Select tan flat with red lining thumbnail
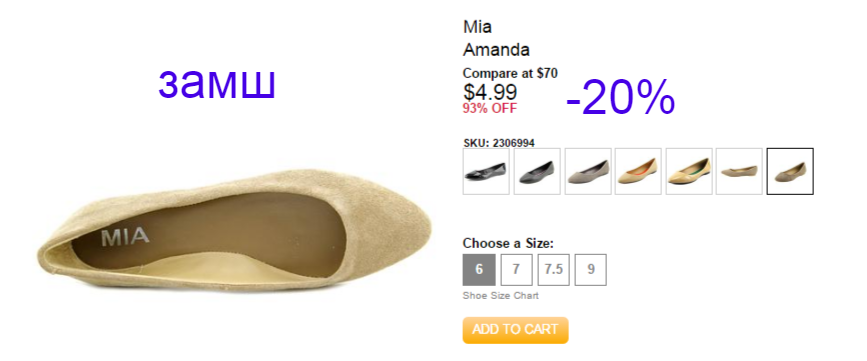This screenshot has height=361, width=867. pos(638,171)
